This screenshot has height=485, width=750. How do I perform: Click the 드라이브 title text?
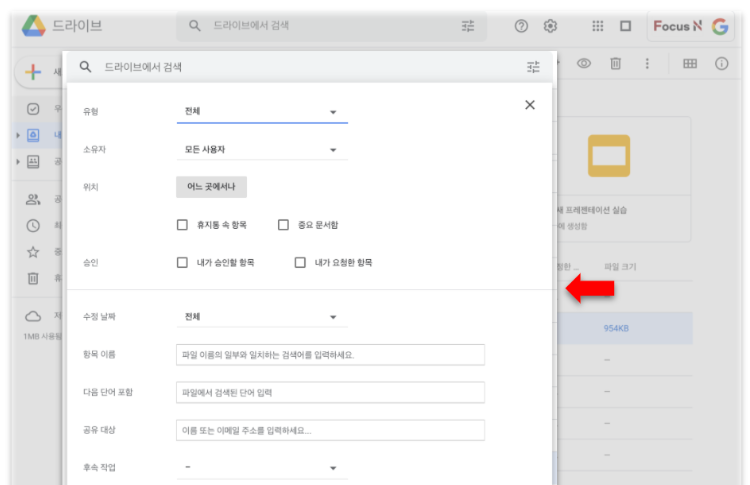[77, 25]
